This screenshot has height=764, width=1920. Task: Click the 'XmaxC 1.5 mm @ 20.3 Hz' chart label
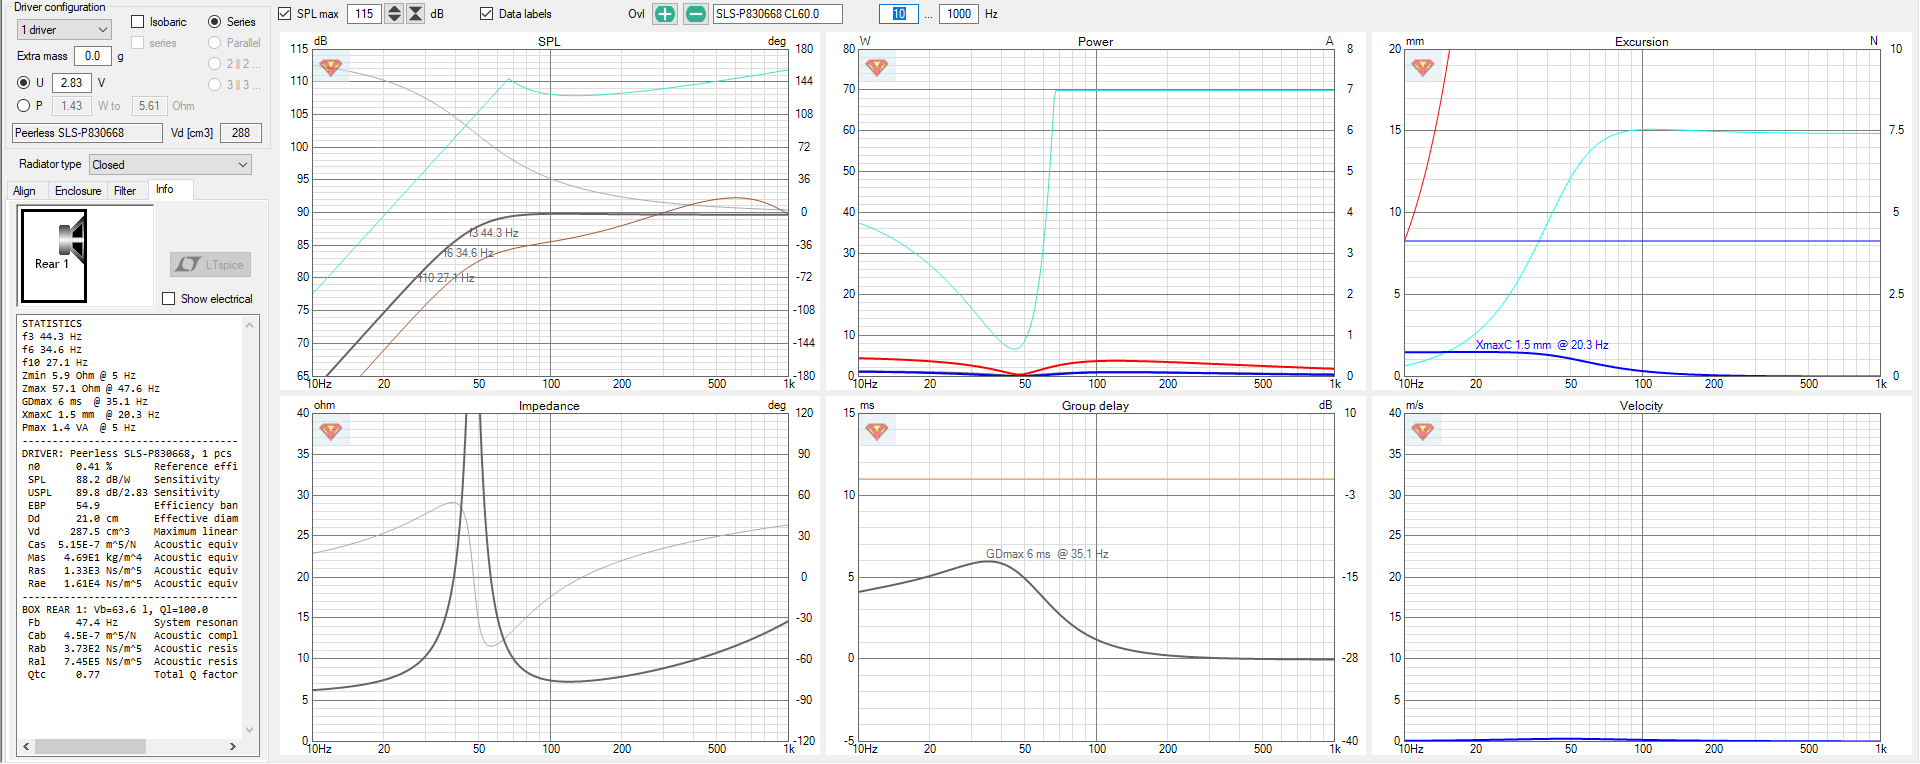(1542, 345)
